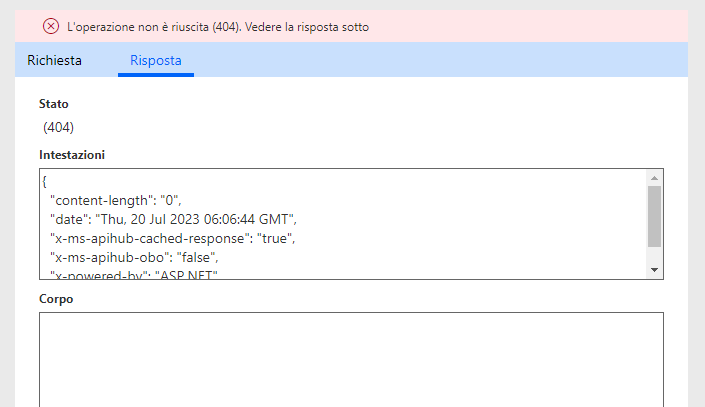Click the date header line

pos(174,219)
